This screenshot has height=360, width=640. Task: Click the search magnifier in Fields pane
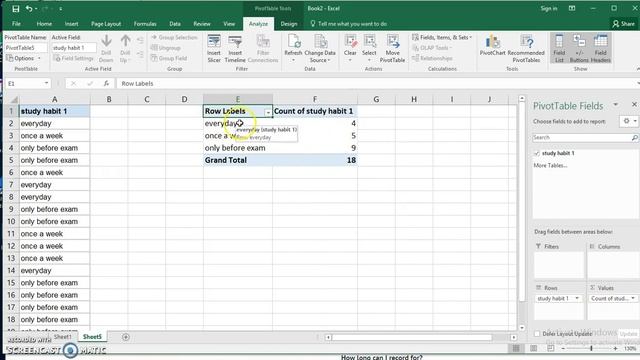[x=634, y=138]
